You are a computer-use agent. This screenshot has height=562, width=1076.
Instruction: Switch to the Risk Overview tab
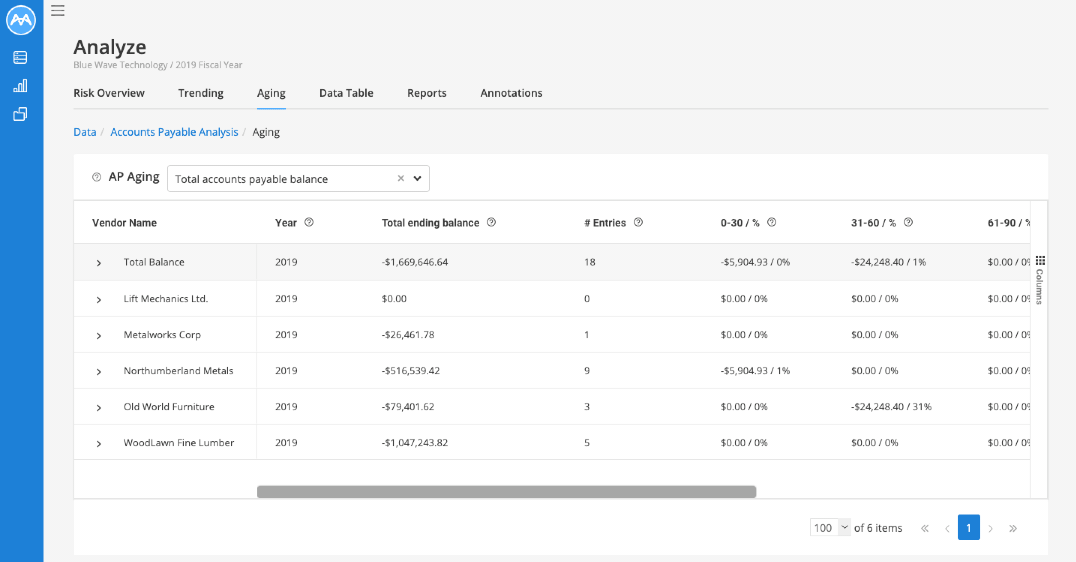tap(109, 93)
